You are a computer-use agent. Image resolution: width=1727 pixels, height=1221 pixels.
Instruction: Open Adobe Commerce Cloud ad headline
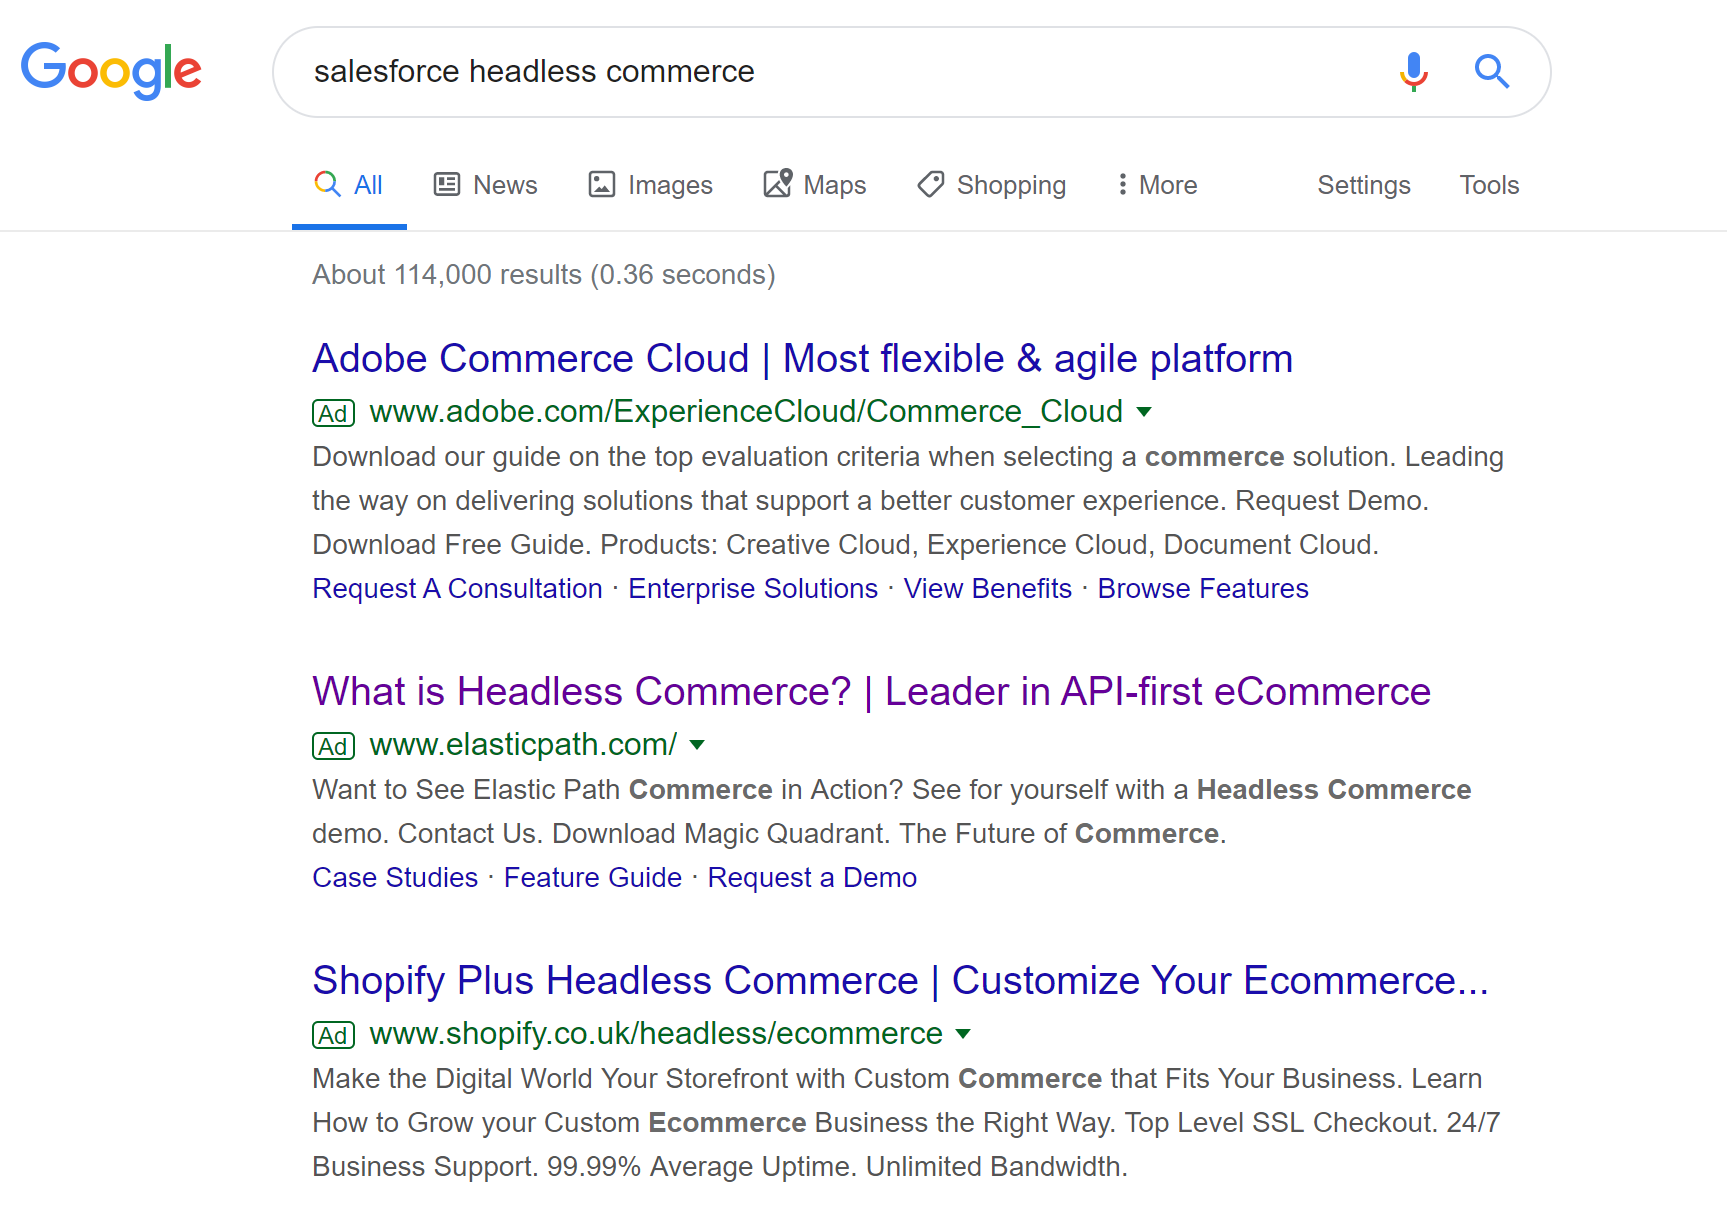[803, 358]
